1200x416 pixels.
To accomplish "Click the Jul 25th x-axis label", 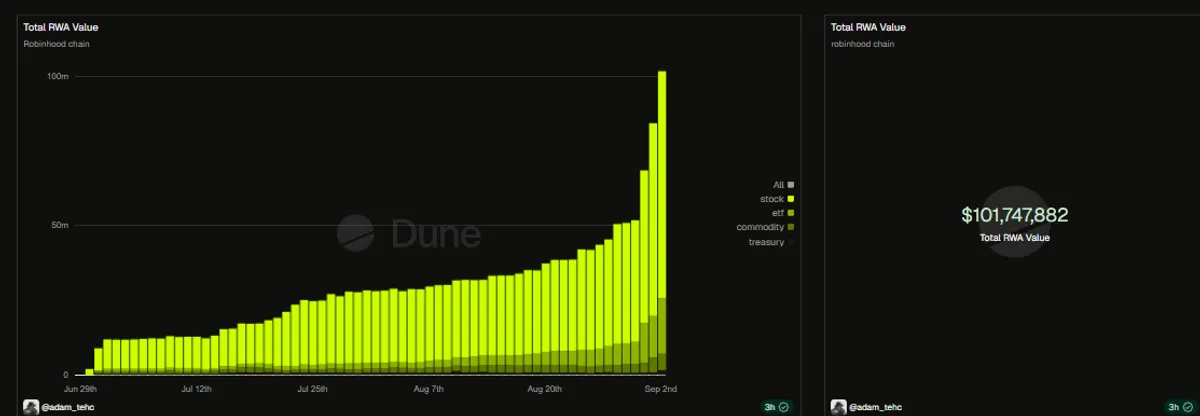I will point(312,388).
